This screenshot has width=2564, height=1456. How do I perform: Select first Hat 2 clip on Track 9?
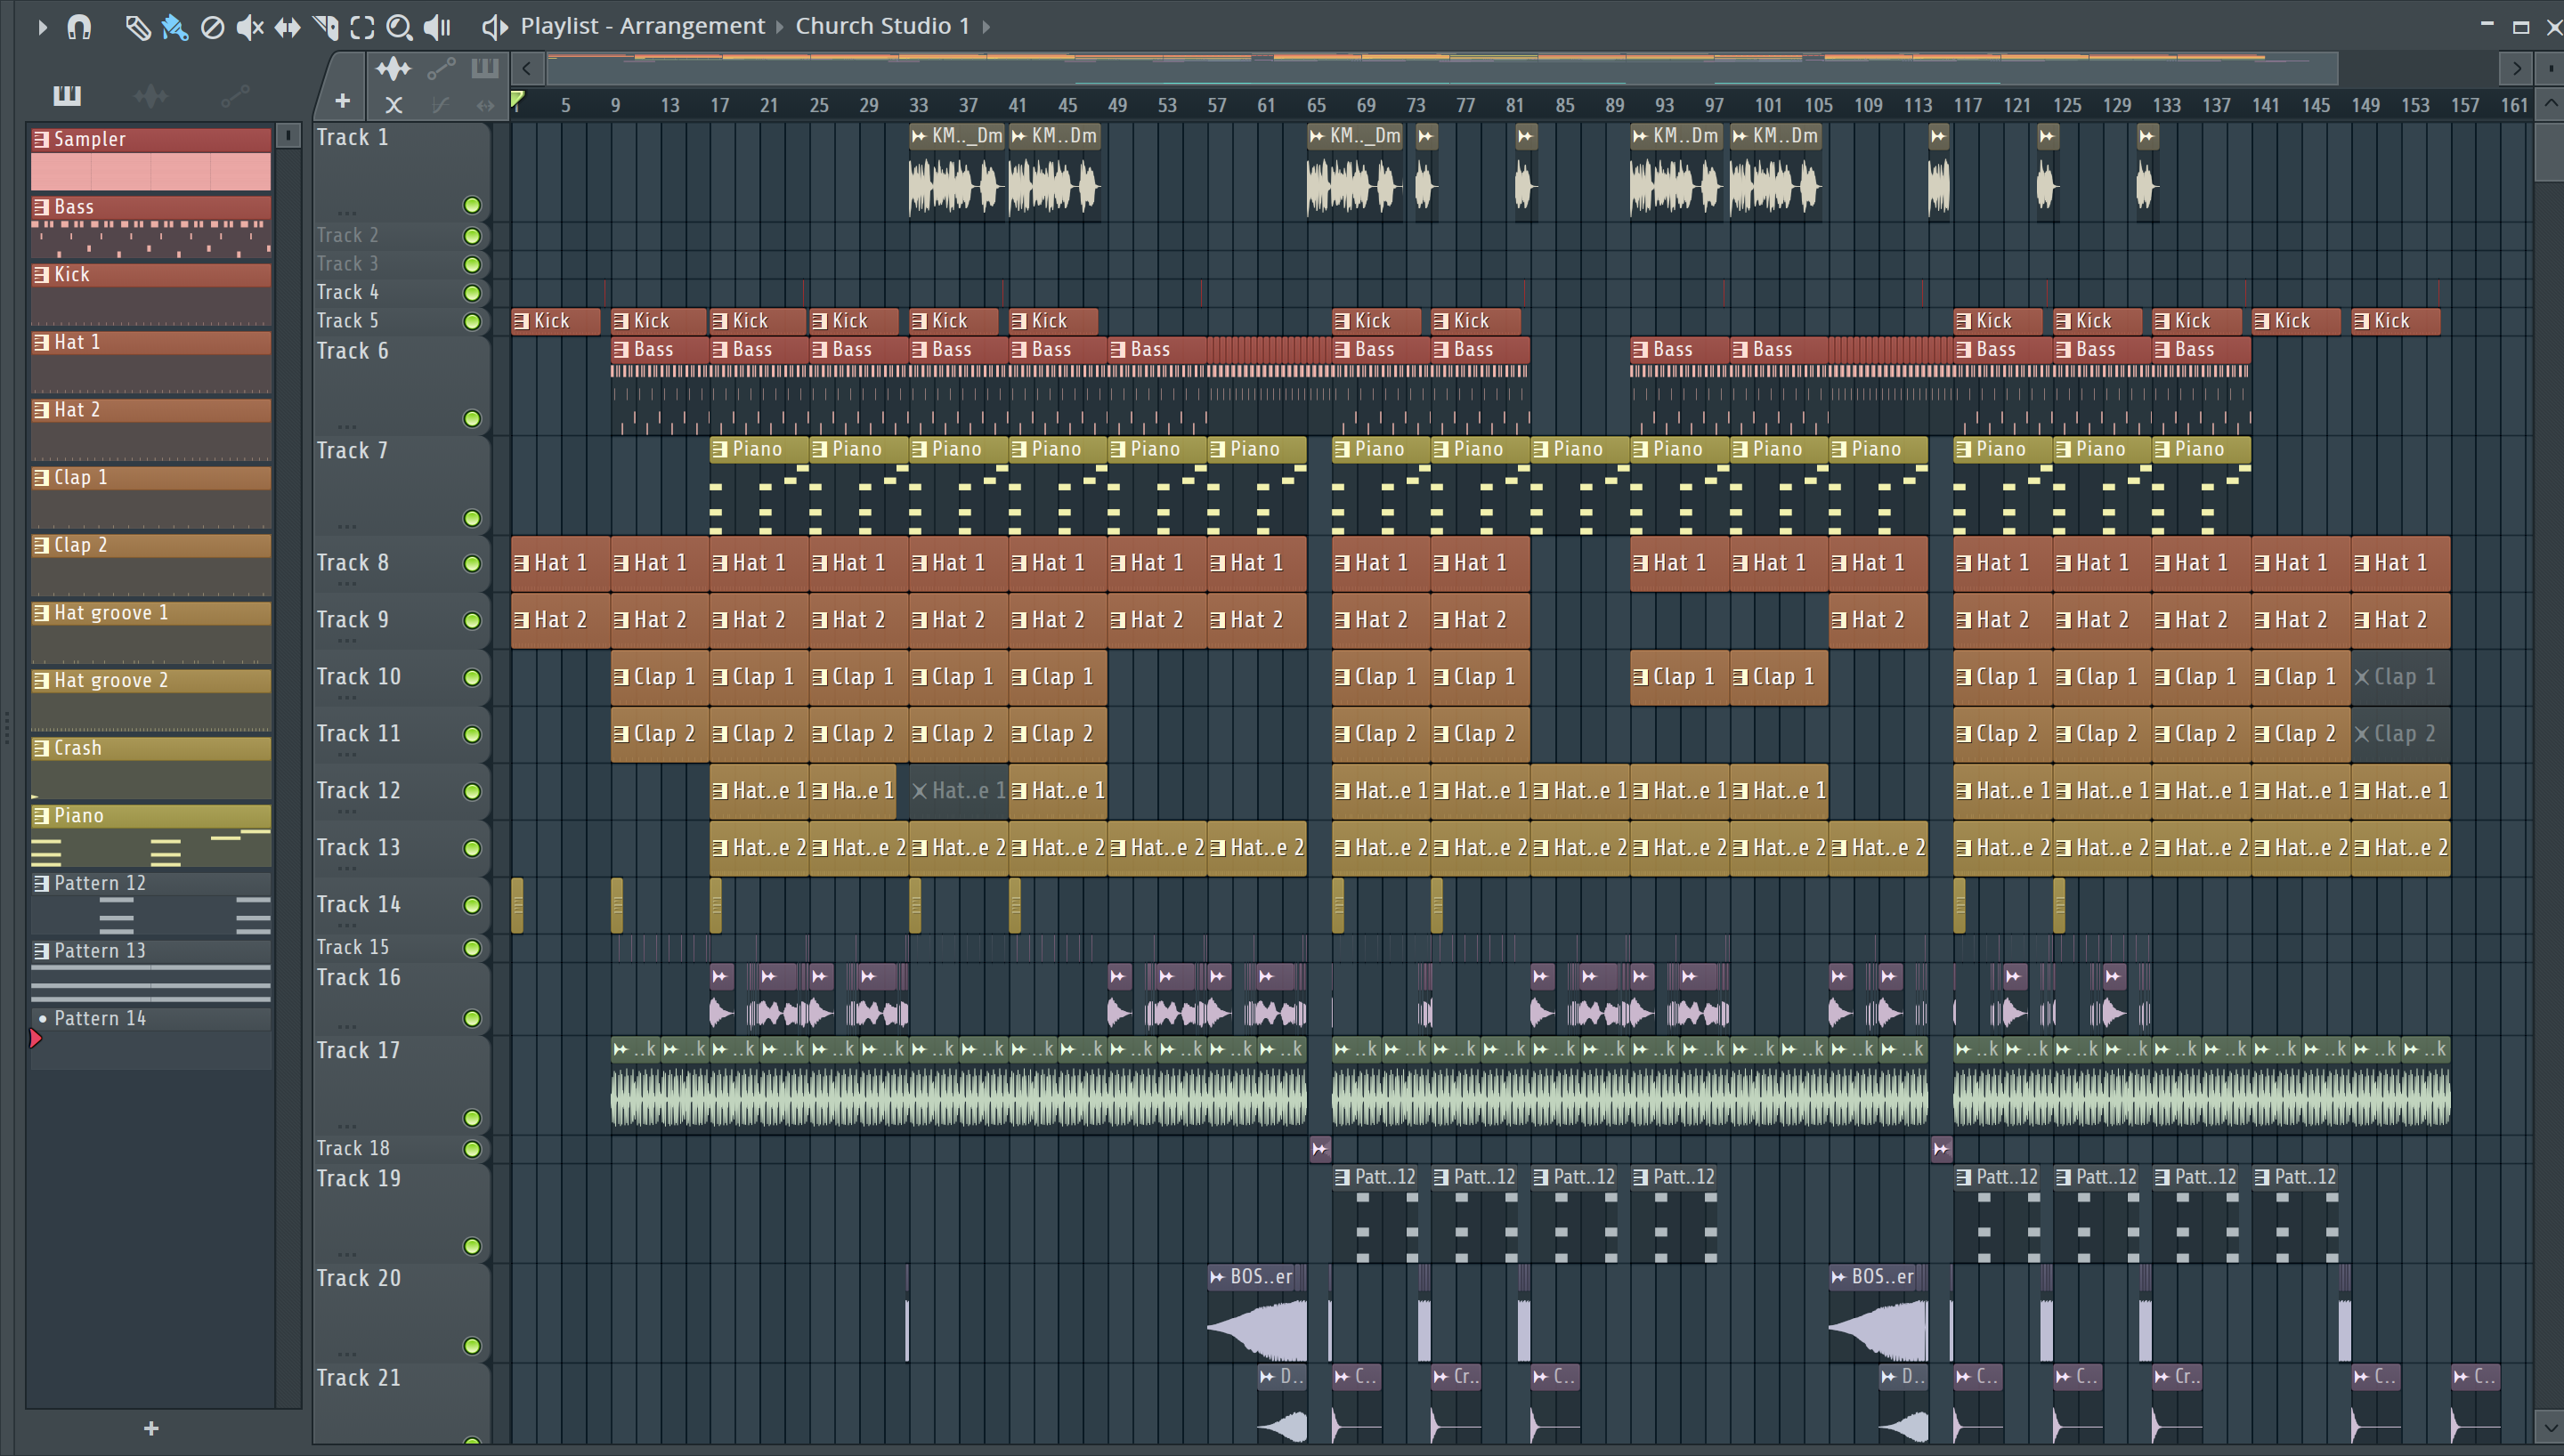pos(560,620)
